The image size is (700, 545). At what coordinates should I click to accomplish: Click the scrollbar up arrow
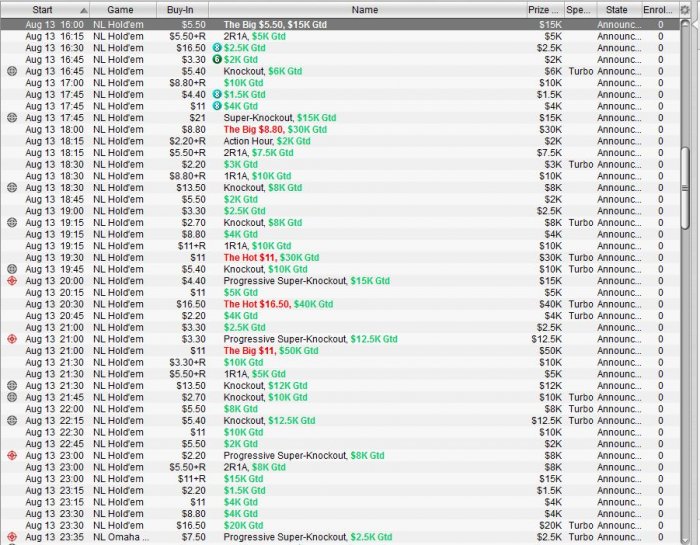[685, 24]
